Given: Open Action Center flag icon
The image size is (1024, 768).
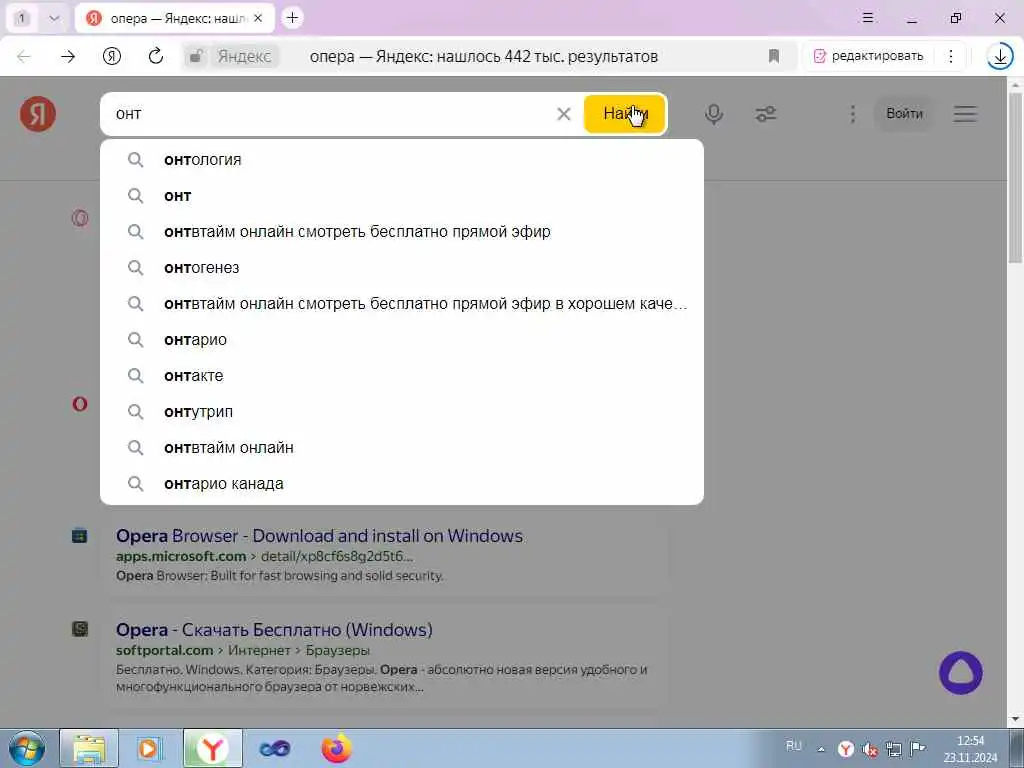Looking at the screenshot, I should pos(918,749).
